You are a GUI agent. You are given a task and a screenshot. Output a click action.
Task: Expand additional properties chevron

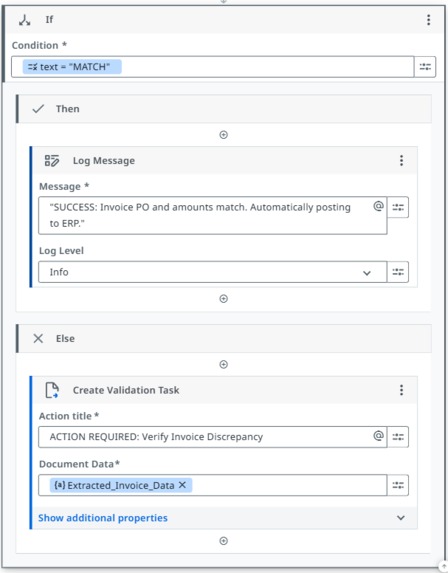point(401,518)
